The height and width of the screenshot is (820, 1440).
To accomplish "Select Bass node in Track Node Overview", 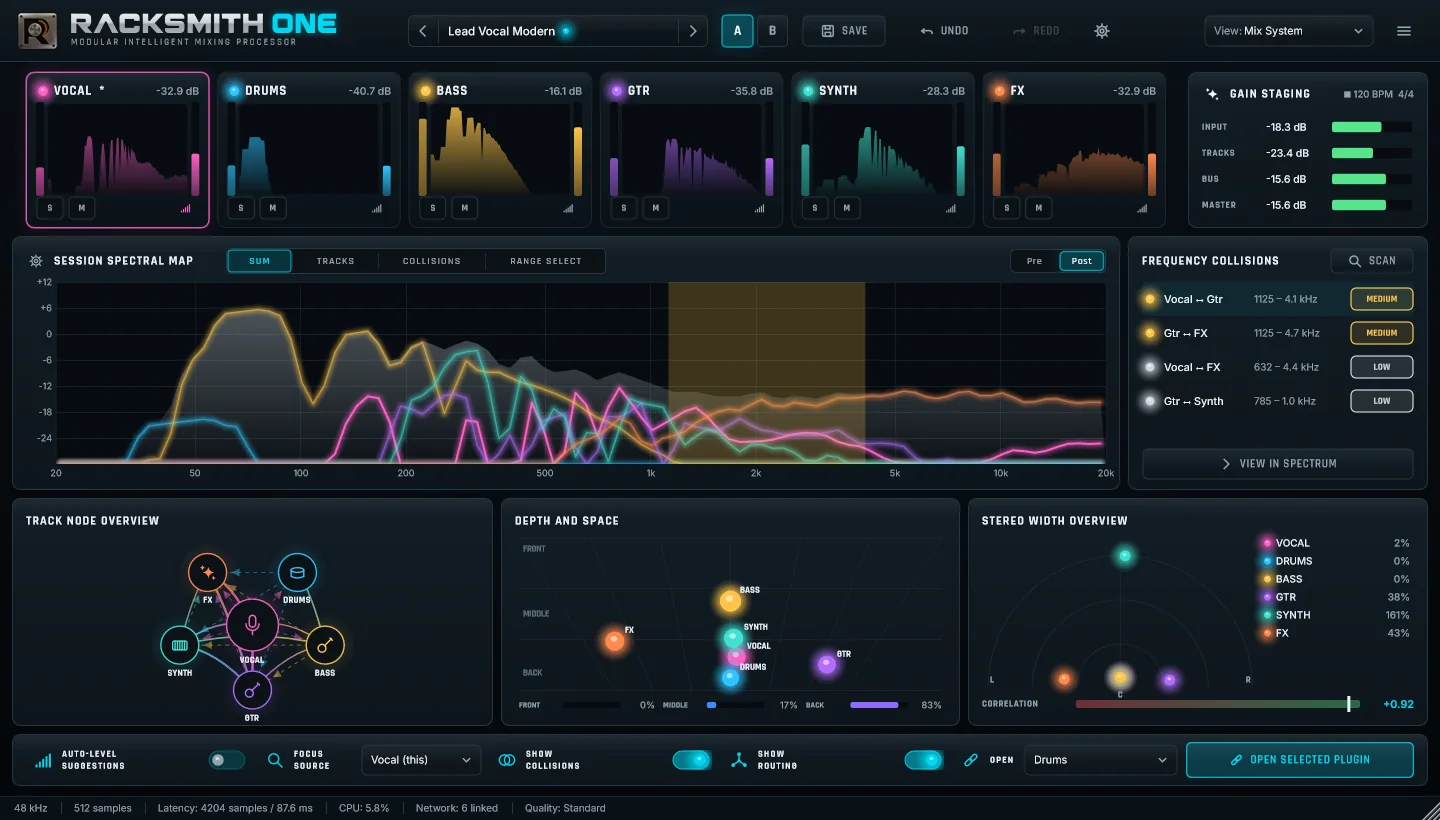I will [324, 646].
